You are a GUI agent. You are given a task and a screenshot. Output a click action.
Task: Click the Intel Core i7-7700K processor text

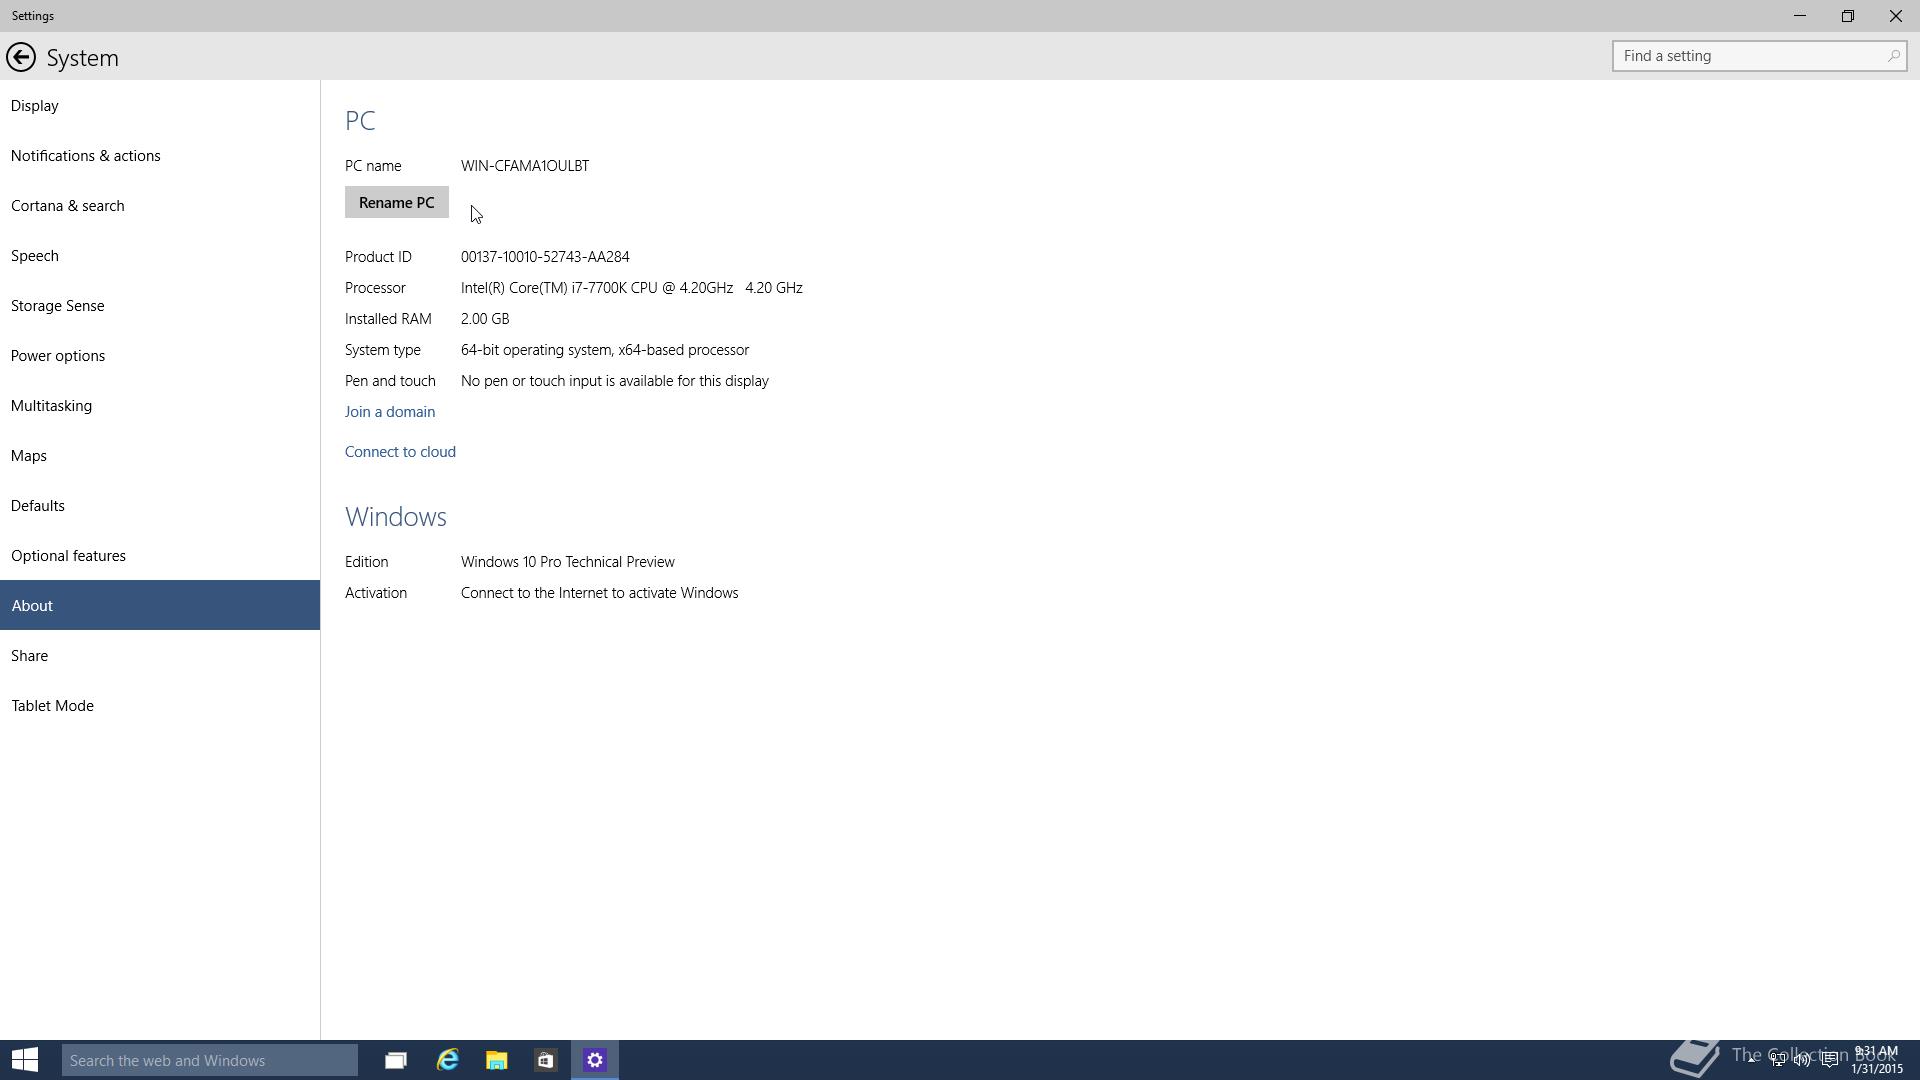[x=632, y=288]
